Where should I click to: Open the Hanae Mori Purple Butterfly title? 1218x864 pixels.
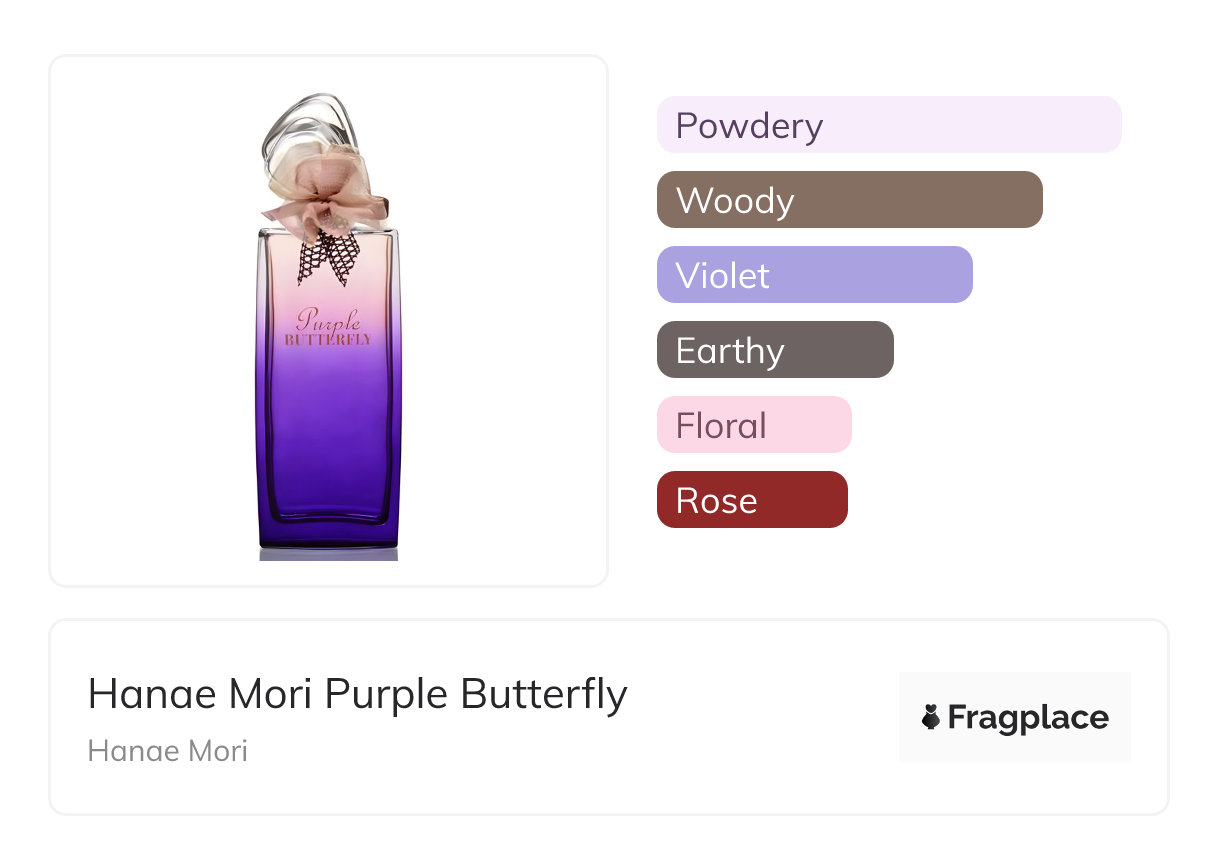pos(357,694)
